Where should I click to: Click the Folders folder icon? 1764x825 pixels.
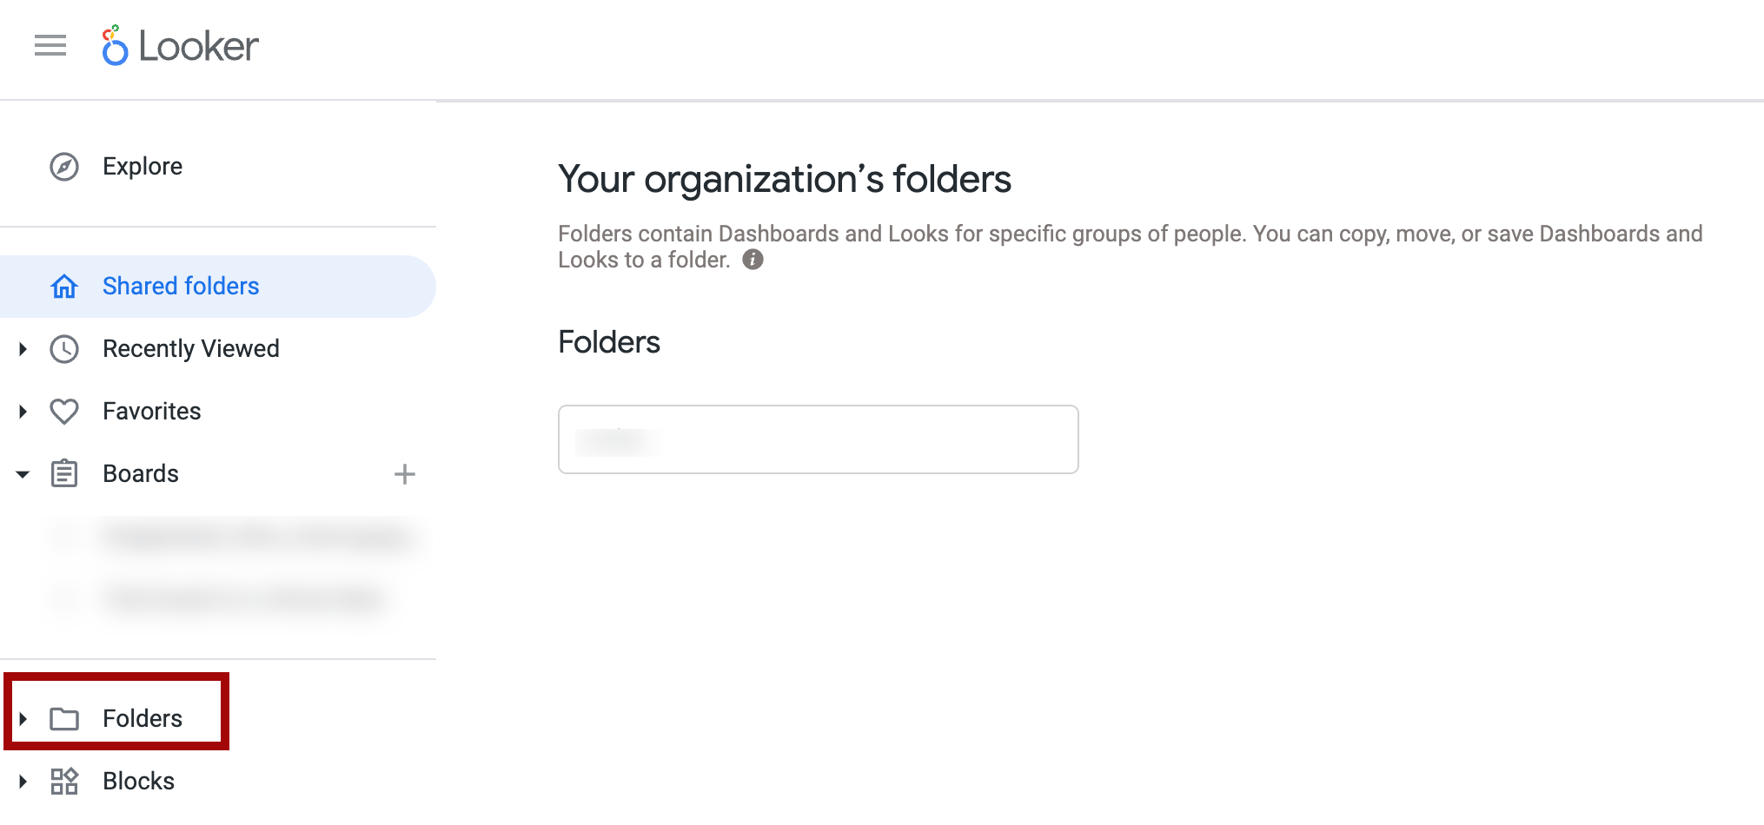pos(64,718)
